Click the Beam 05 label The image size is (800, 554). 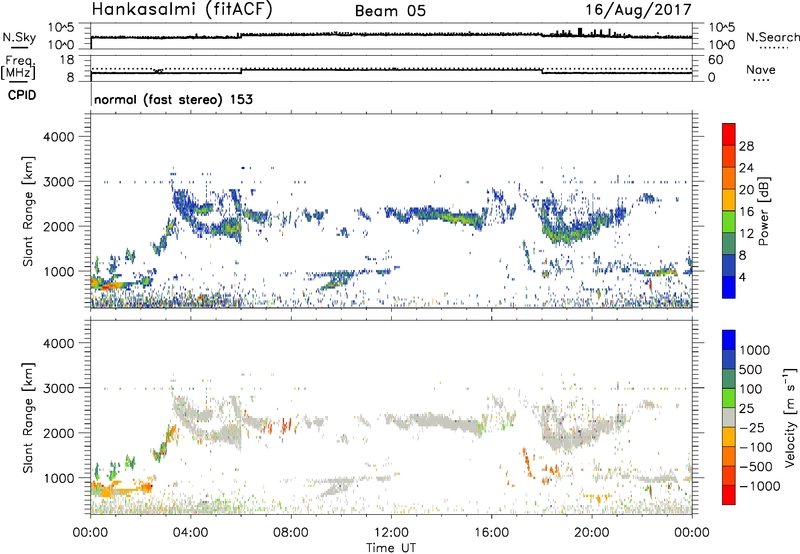tap(390, 11)
